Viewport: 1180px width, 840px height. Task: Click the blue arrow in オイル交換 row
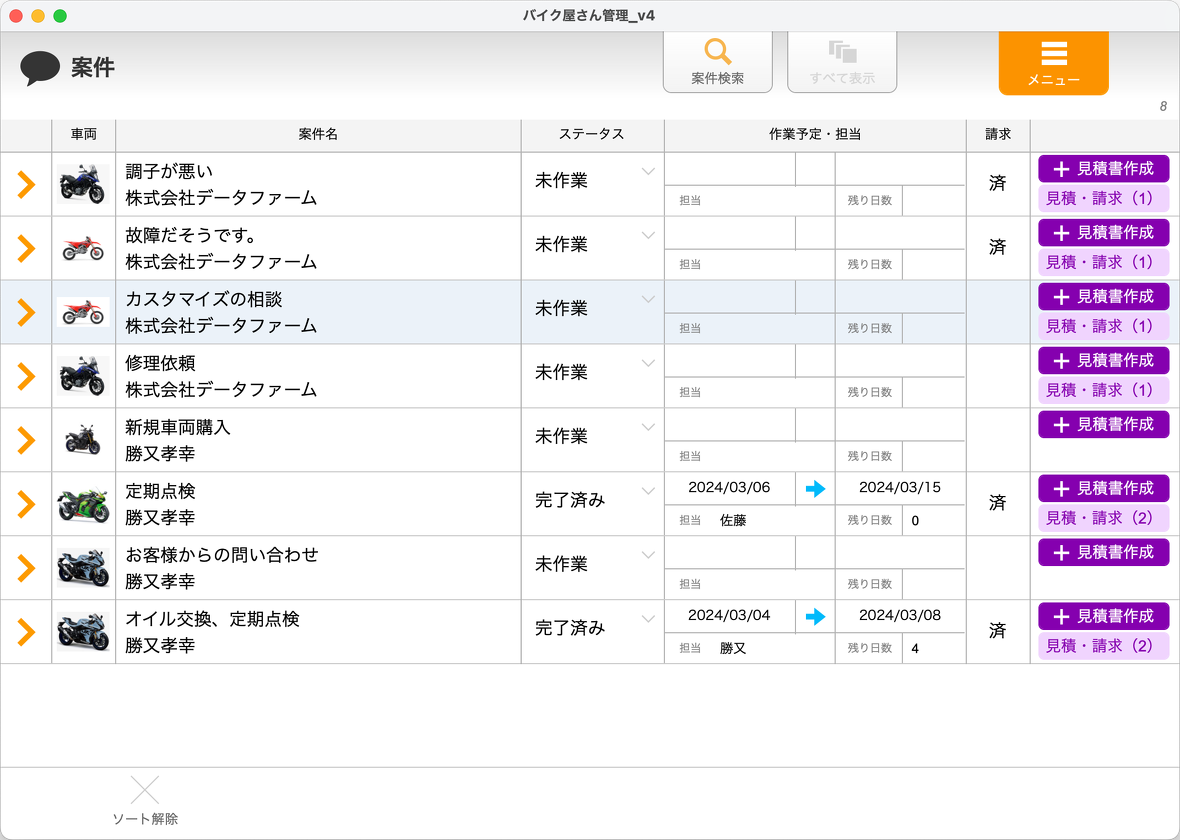[816, 616]
